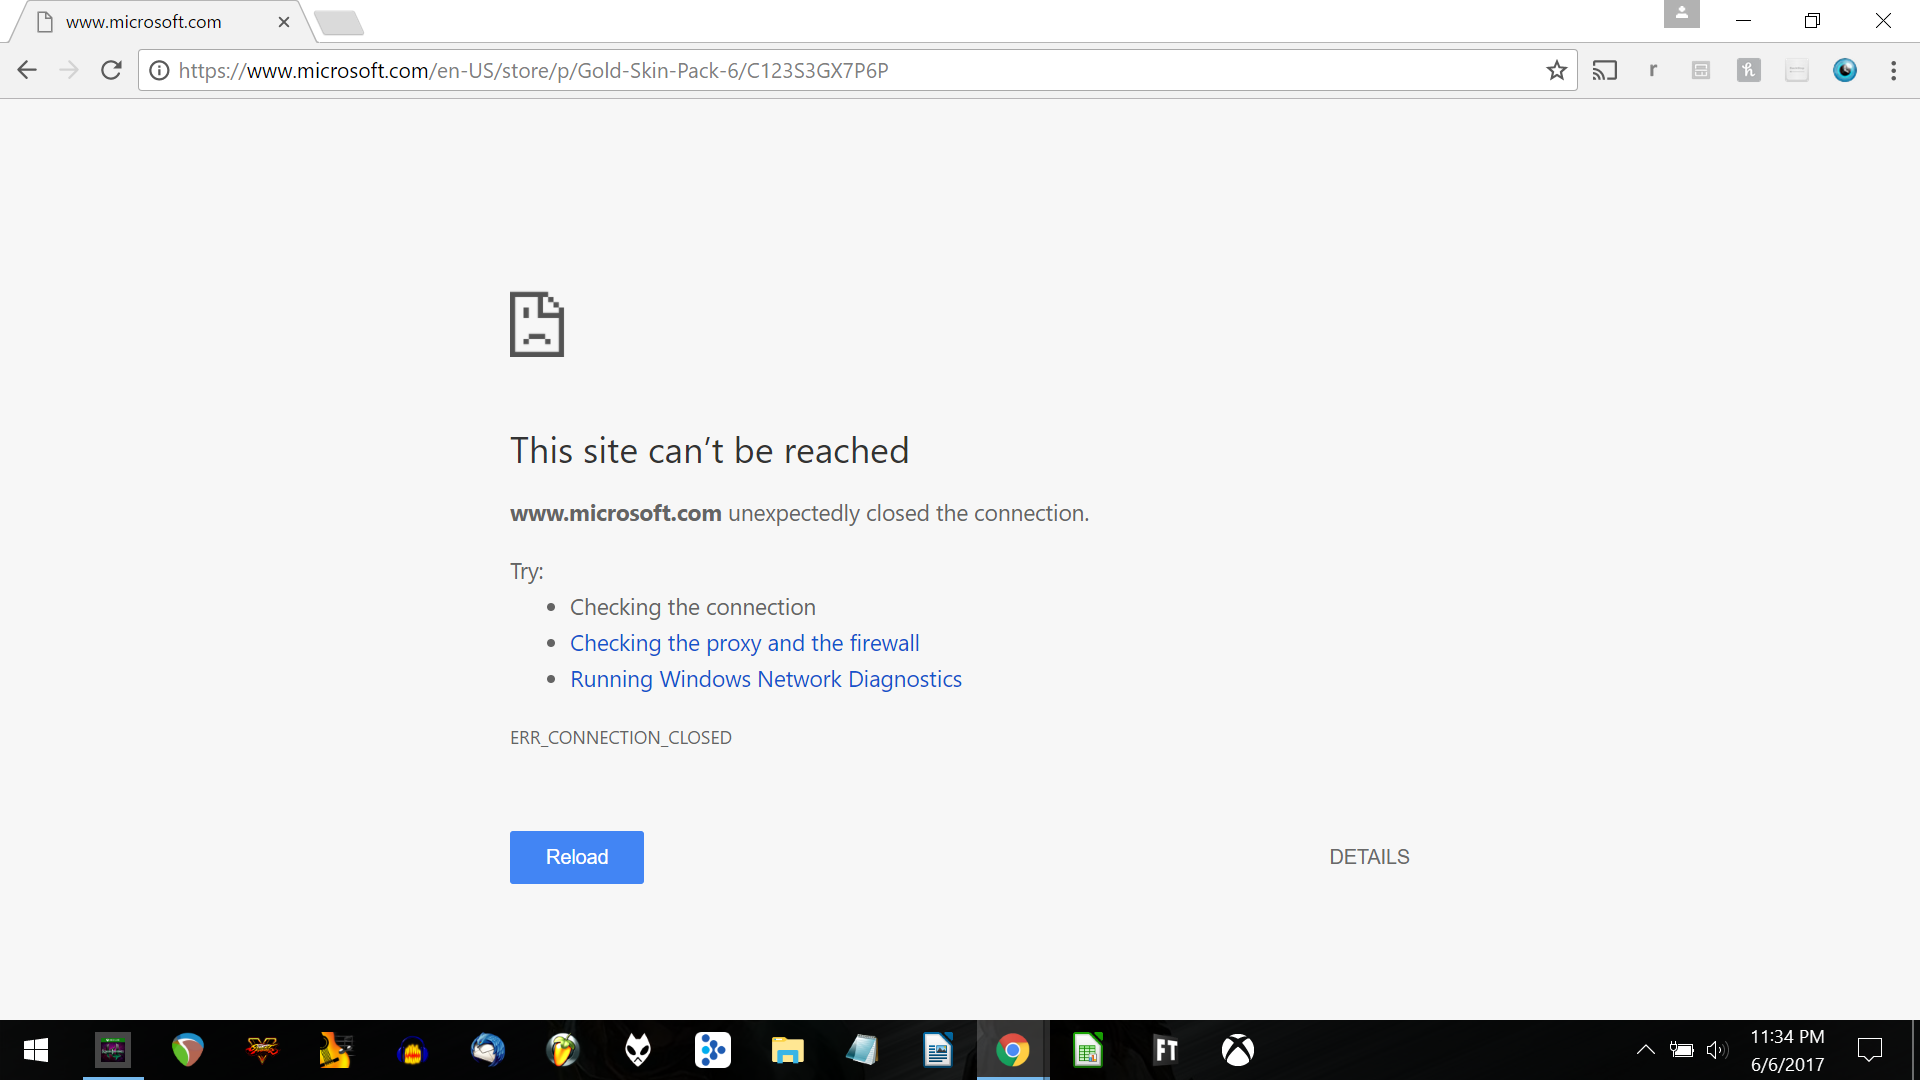Open the guitar music app in taskbar

click(337, 1050)
